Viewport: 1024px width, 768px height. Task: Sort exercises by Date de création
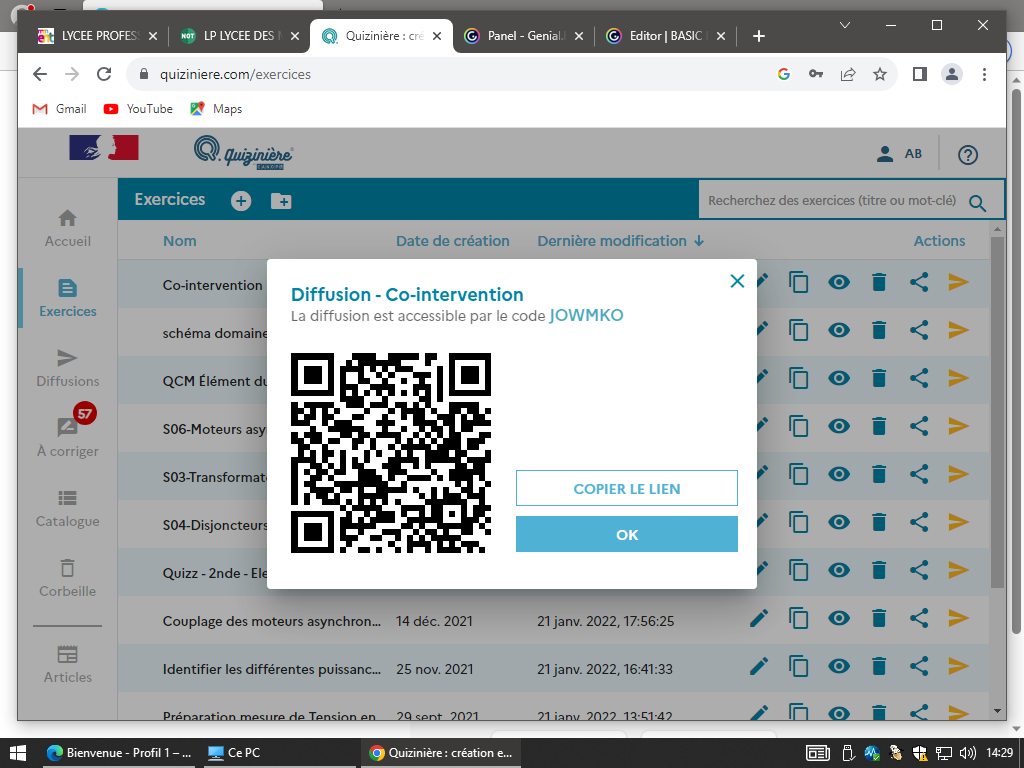click(453, 241)
